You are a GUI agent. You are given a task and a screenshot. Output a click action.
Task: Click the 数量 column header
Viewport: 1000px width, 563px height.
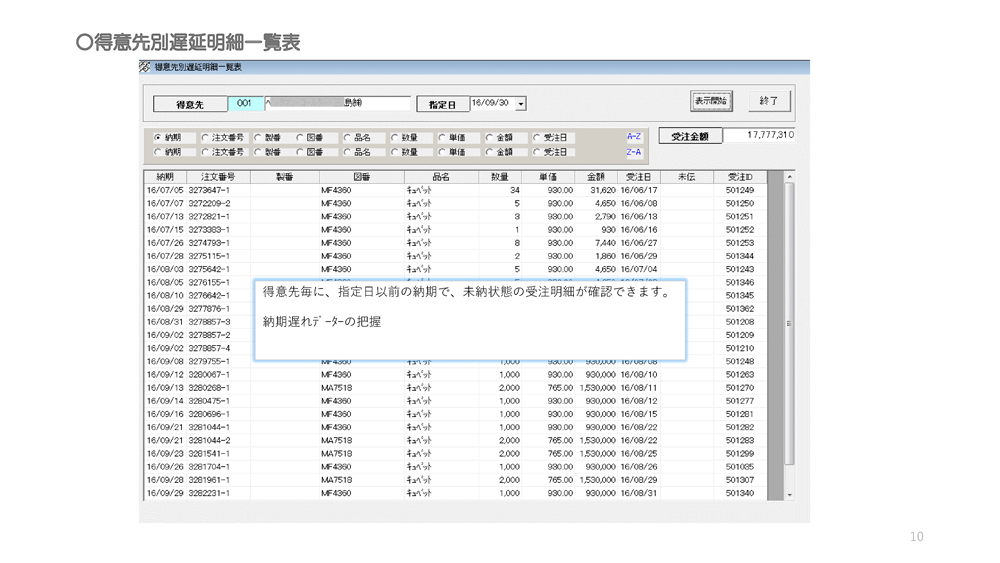pyautogui.click(x=500, y=177)
